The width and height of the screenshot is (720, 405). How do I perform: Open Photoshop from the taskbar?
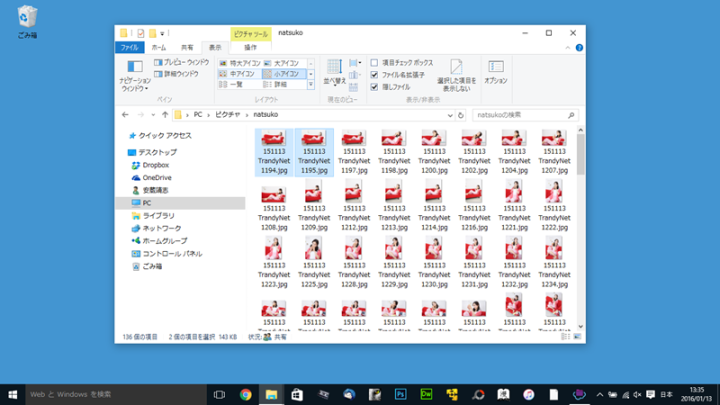(x=400, y=394)
